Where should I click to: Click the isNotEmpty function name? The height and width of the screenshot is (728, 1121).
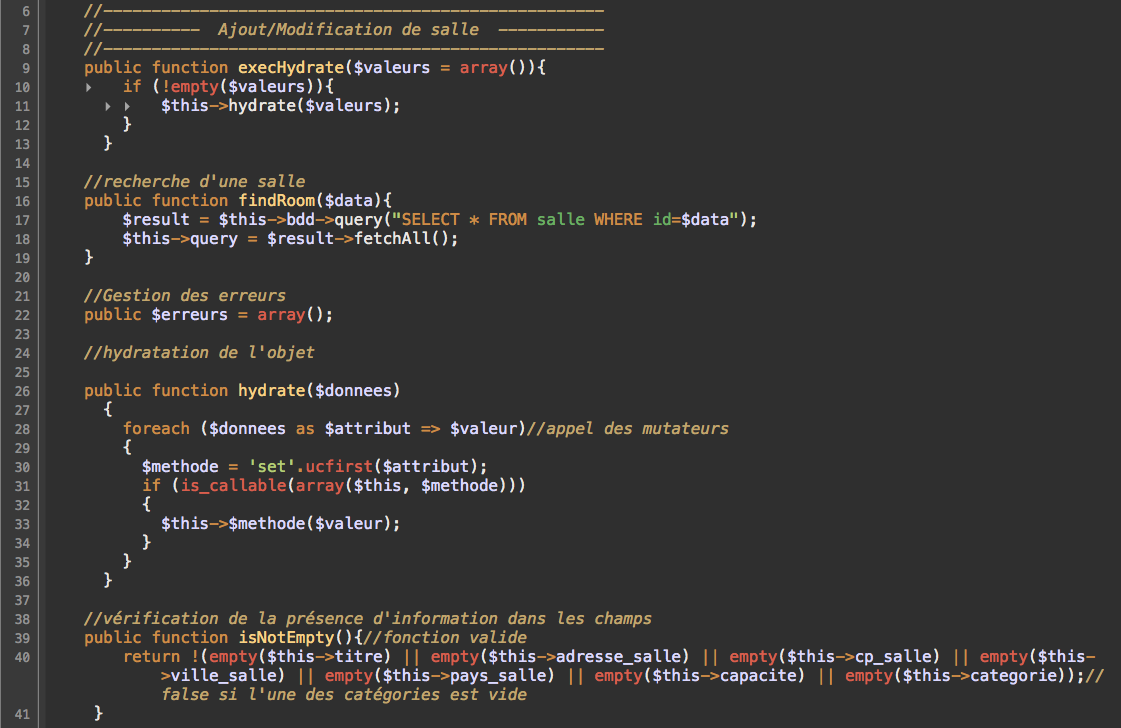pyautogui.click(x=286, y=638)
